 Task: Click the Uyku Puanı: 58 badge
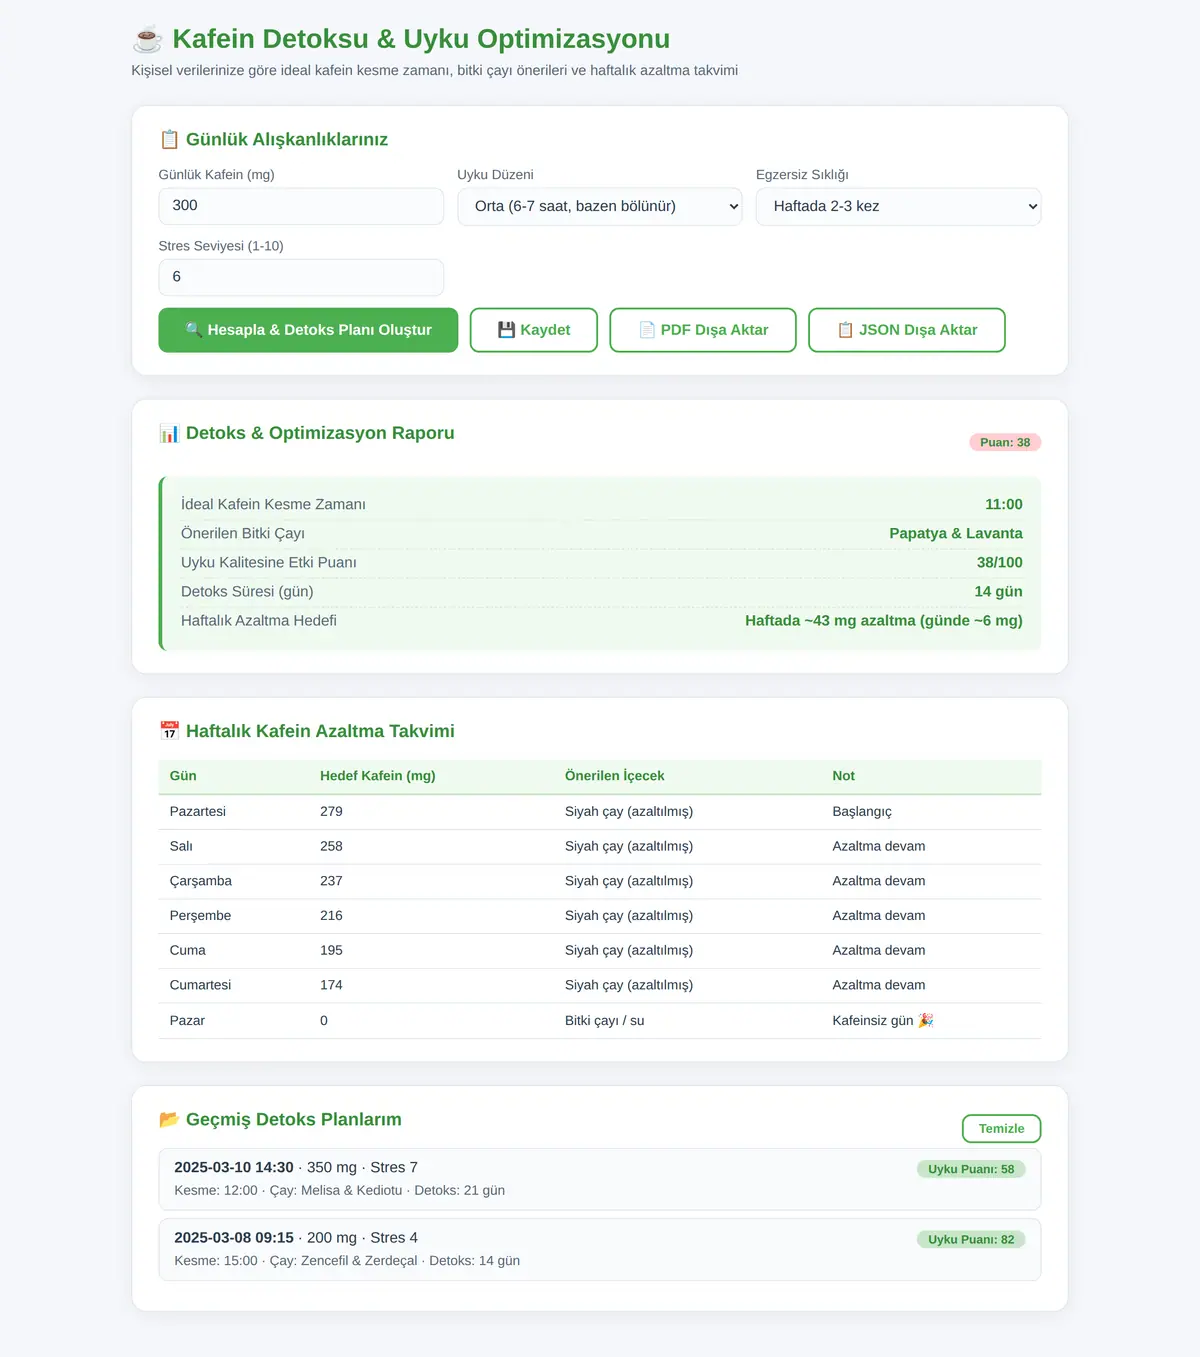tap(971, 1169)
